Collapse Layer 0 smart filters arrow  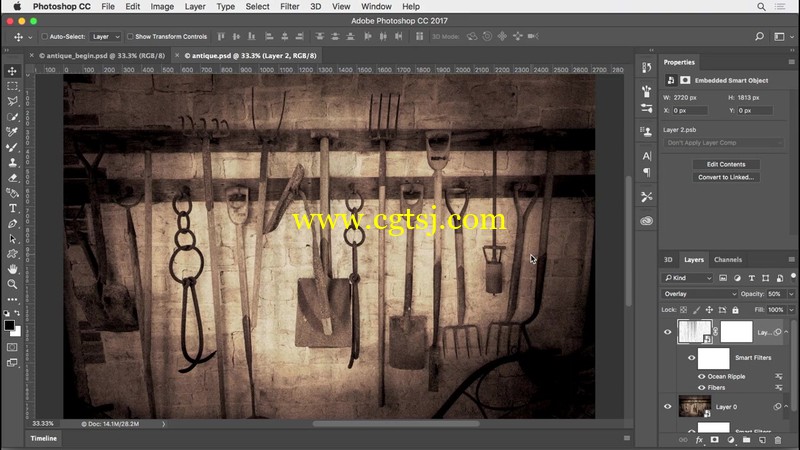tap(786, 407)
